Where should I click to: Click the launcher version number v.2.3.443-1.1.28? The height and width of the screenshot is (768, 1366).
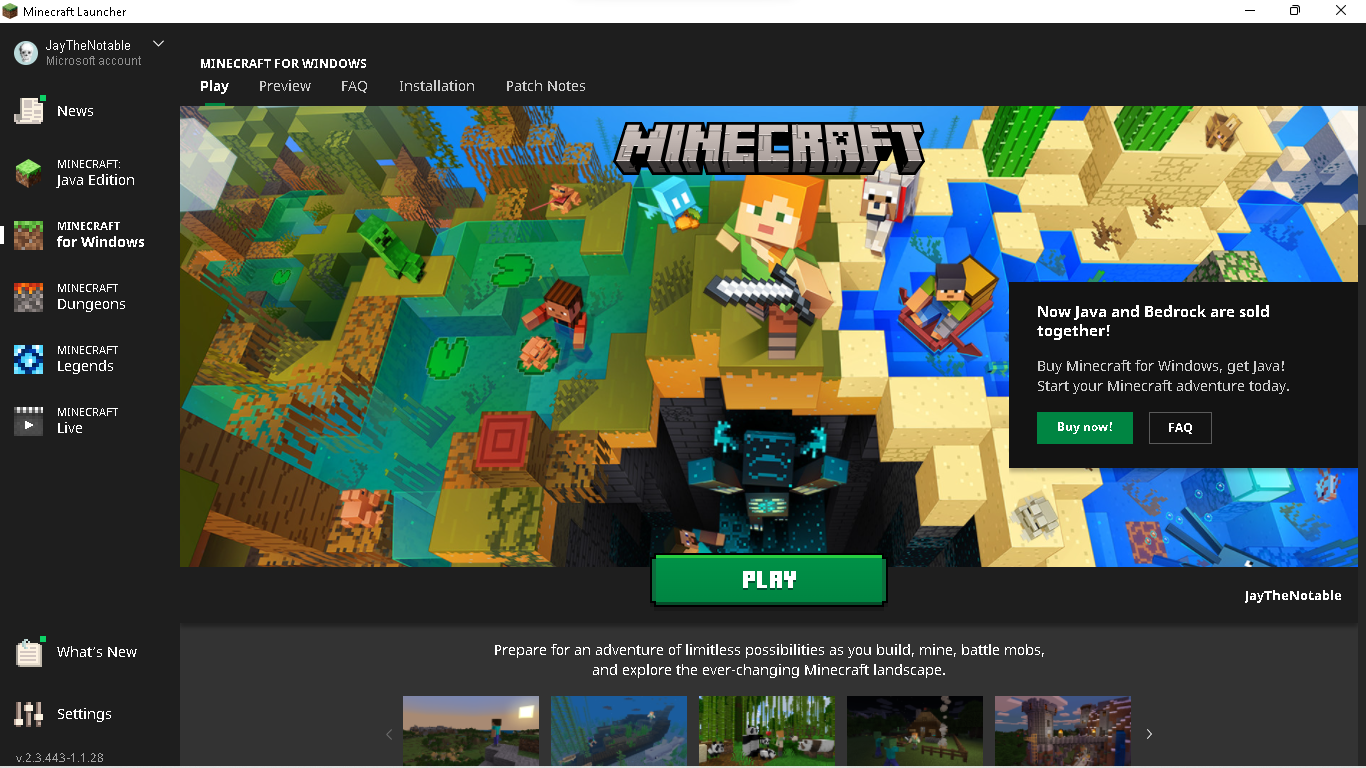point(60,758)
